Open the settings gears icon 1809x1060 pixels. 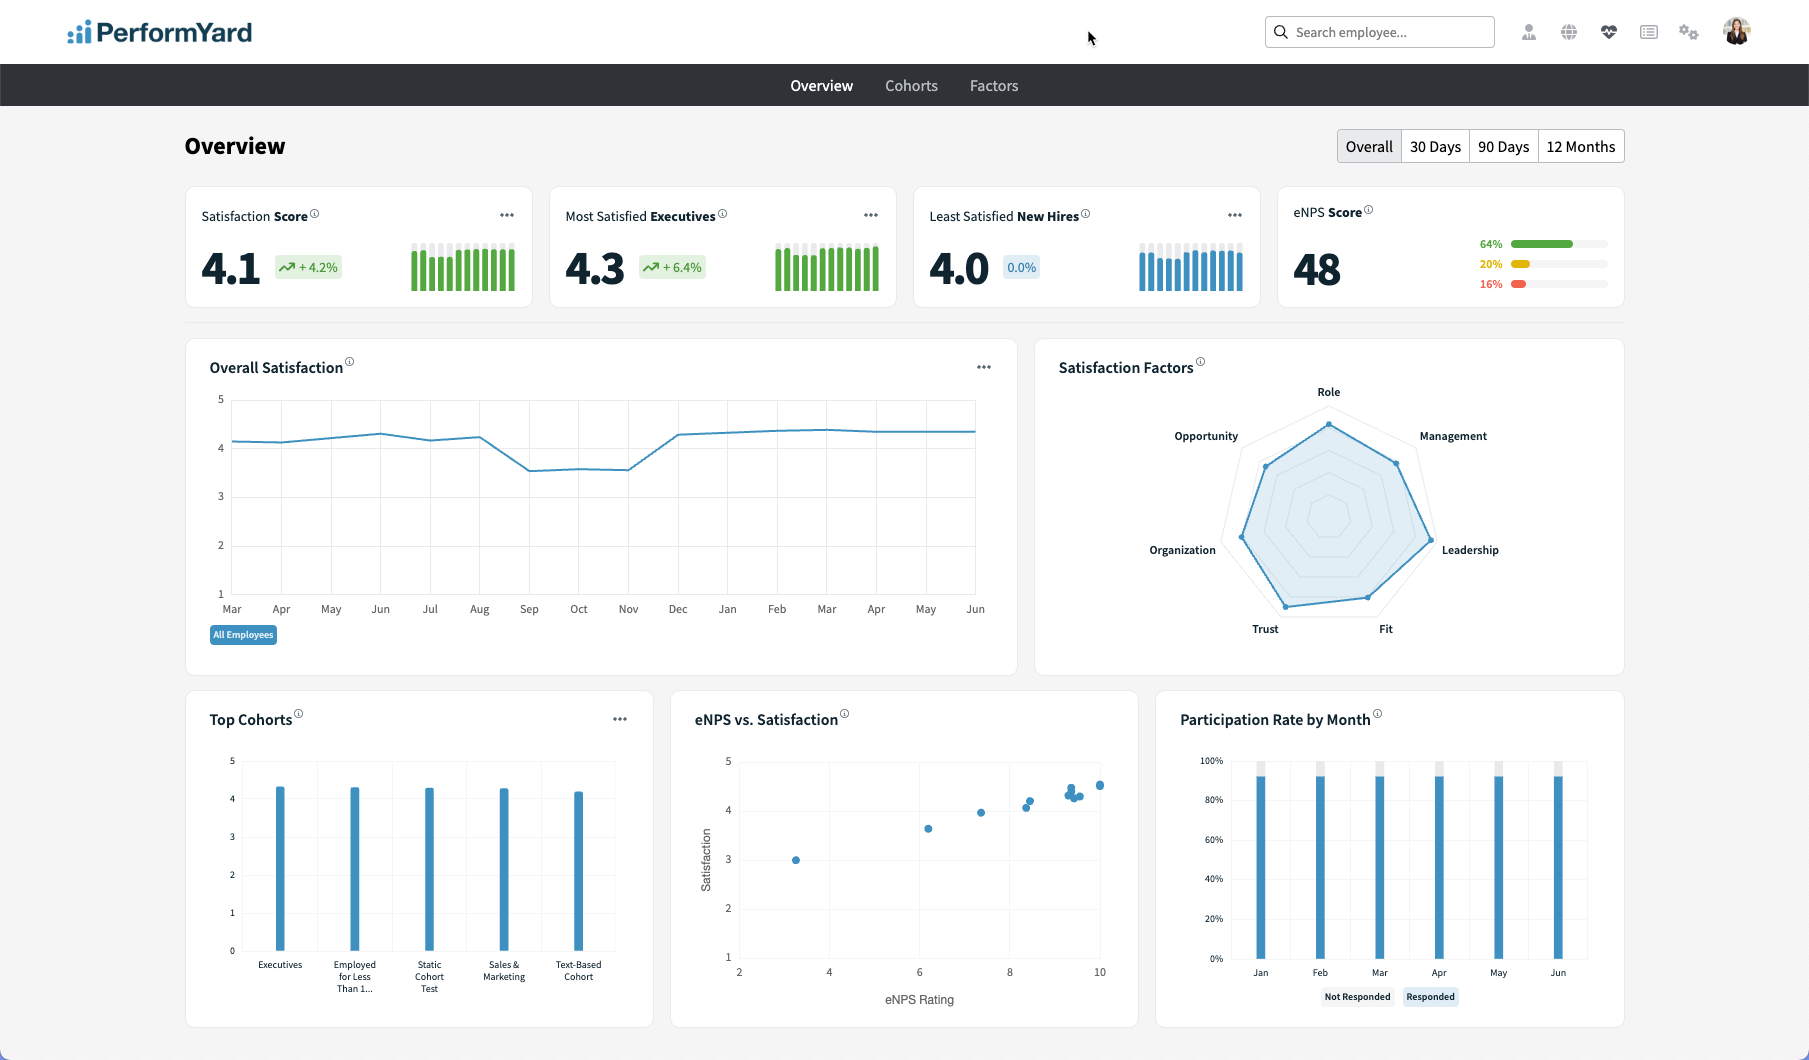pyautogui.click(x=1688, y=32)
